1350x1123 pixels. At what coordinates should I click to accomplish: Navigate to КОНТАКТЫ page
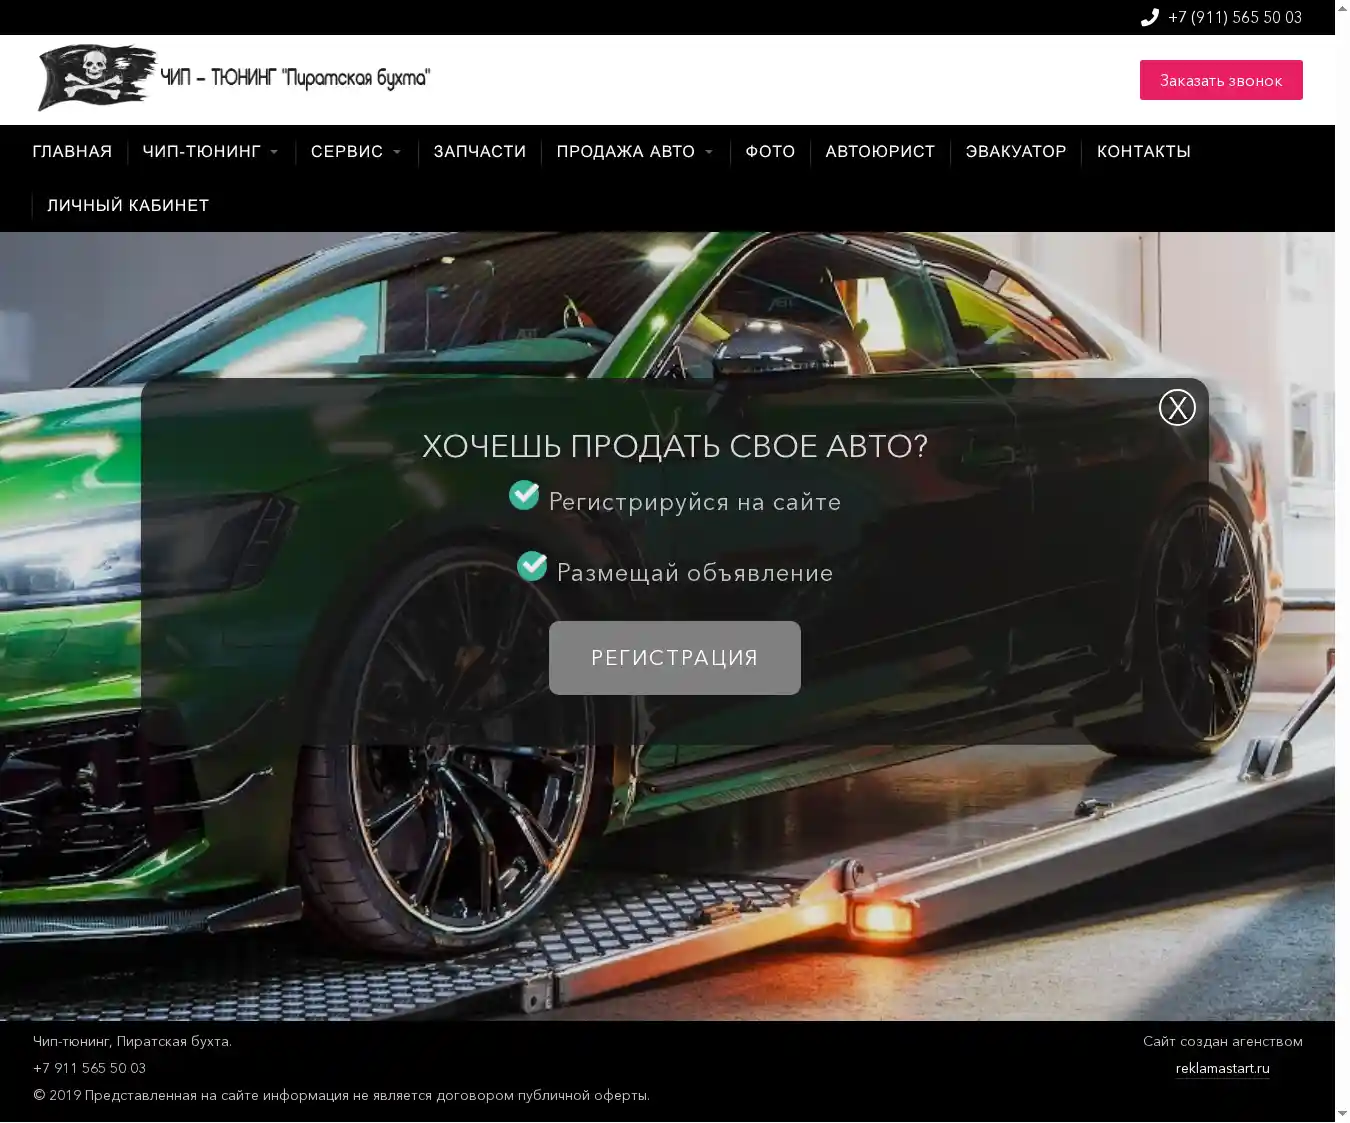click(1143, 151)
